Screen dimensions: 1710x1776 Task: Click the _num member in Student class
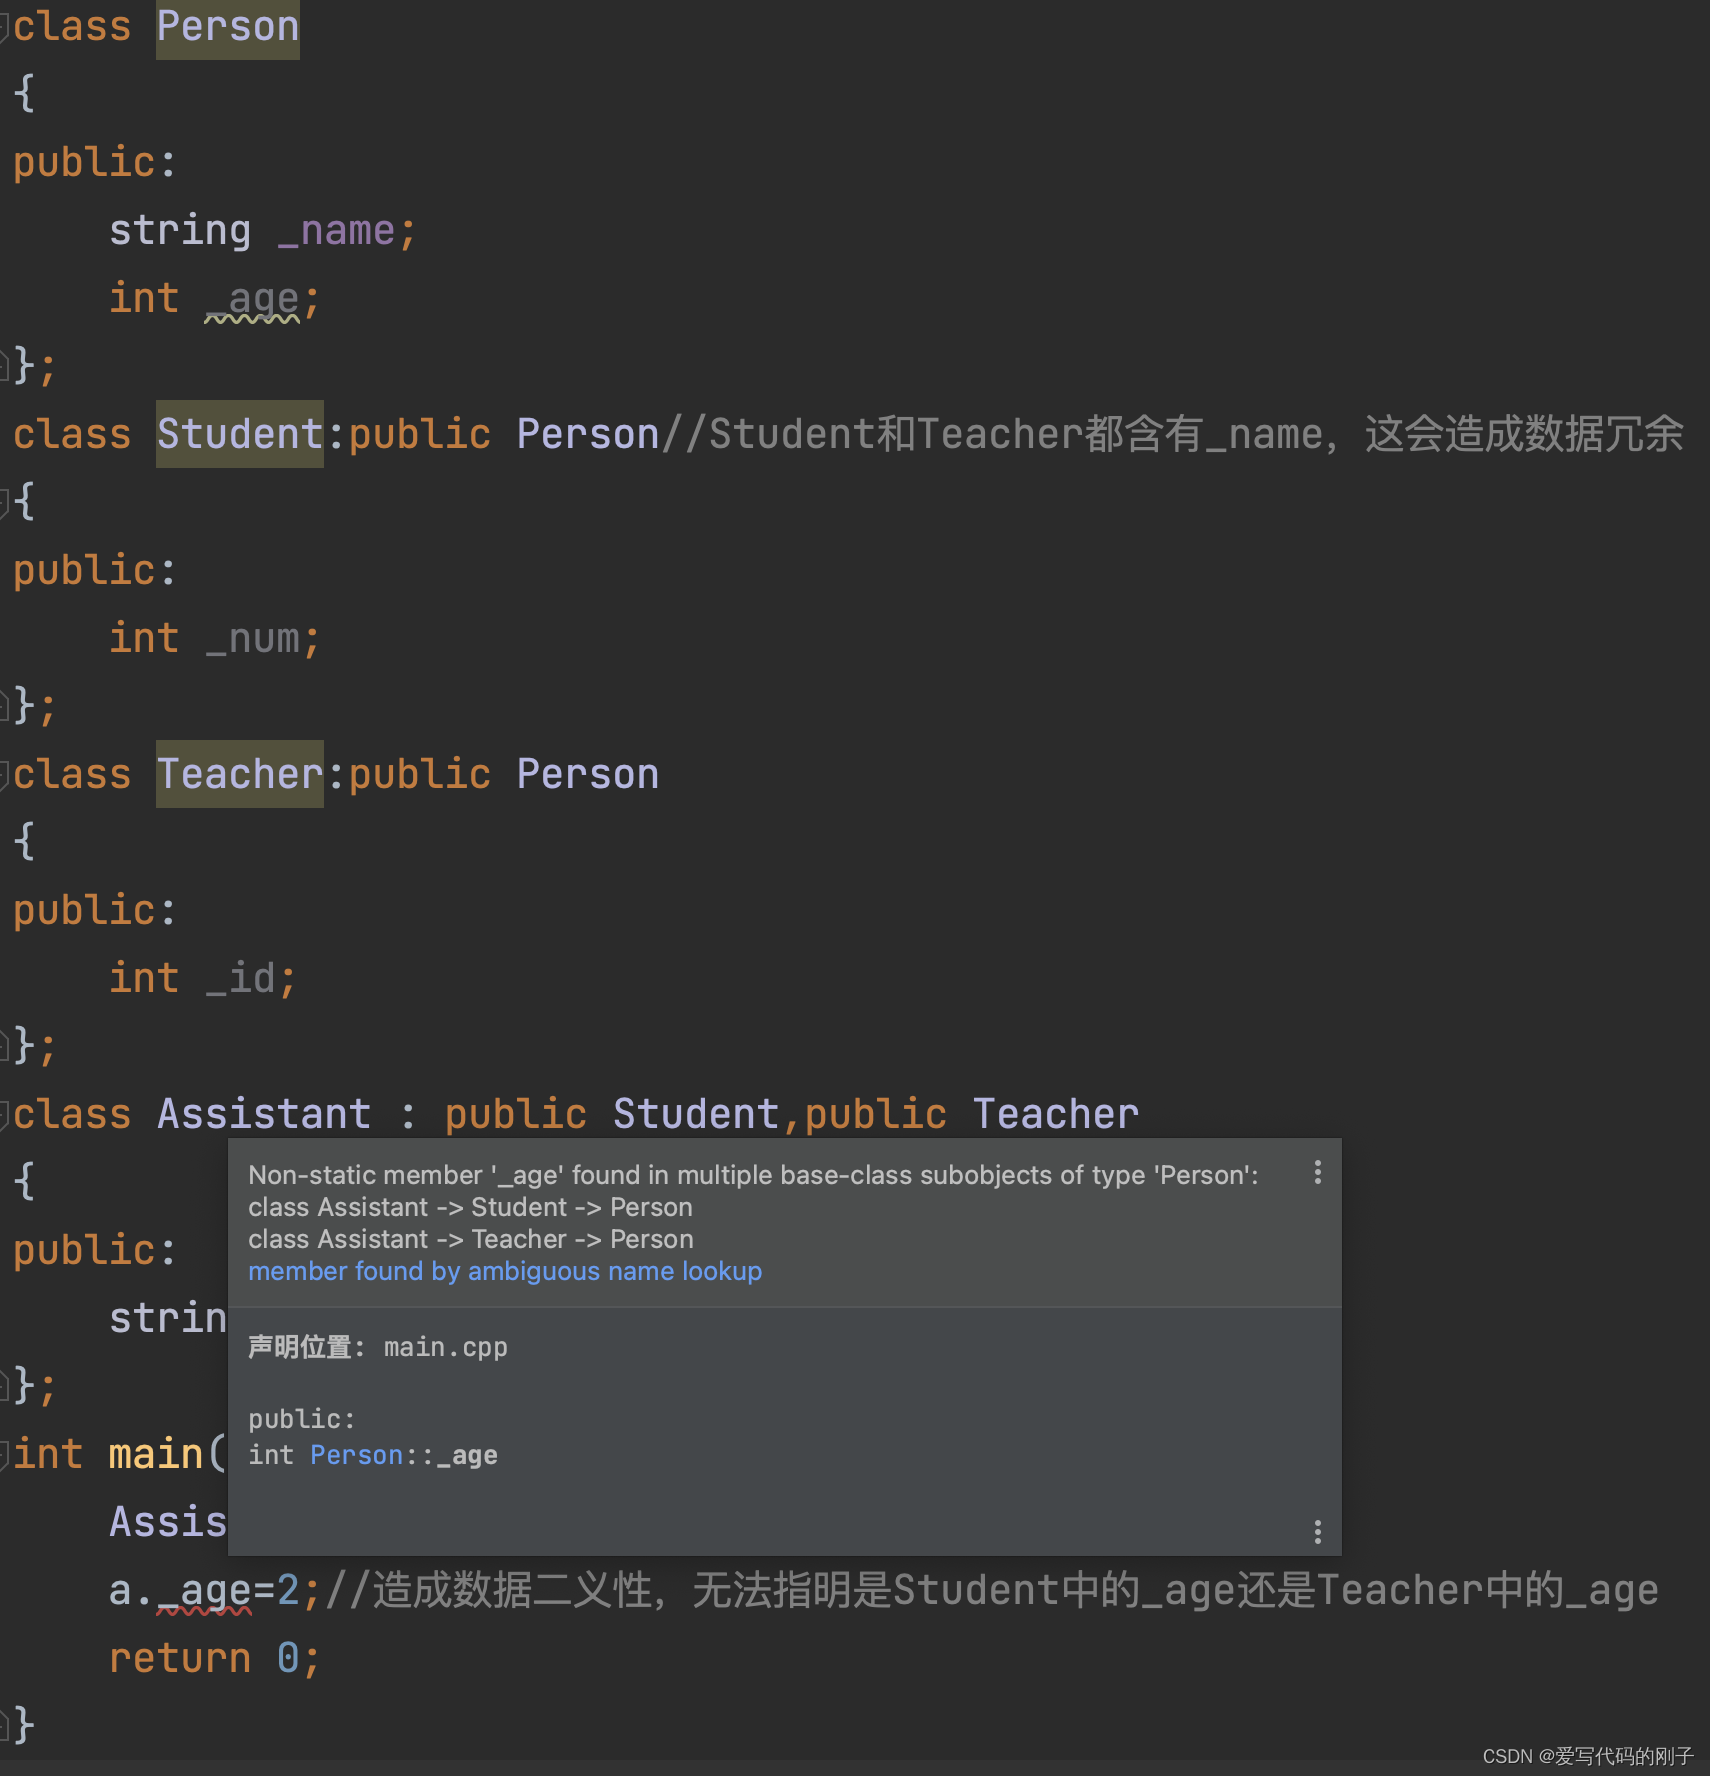pyautogui.click(x=252, y=639)
